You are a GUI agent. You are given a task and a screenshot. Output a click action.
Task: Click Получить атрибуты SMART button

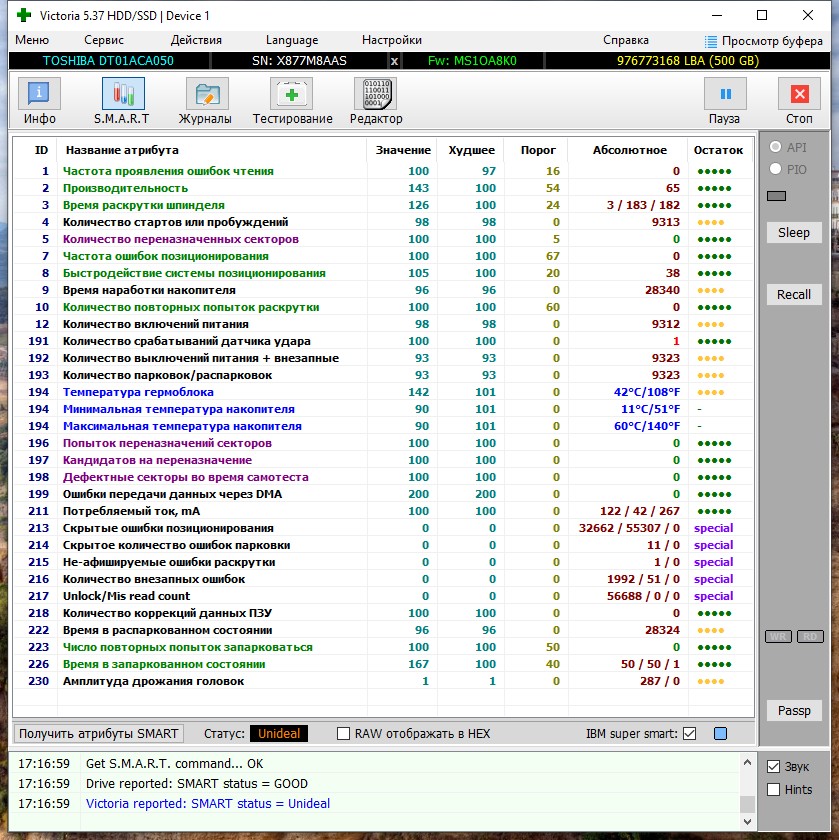click(99, 733)
